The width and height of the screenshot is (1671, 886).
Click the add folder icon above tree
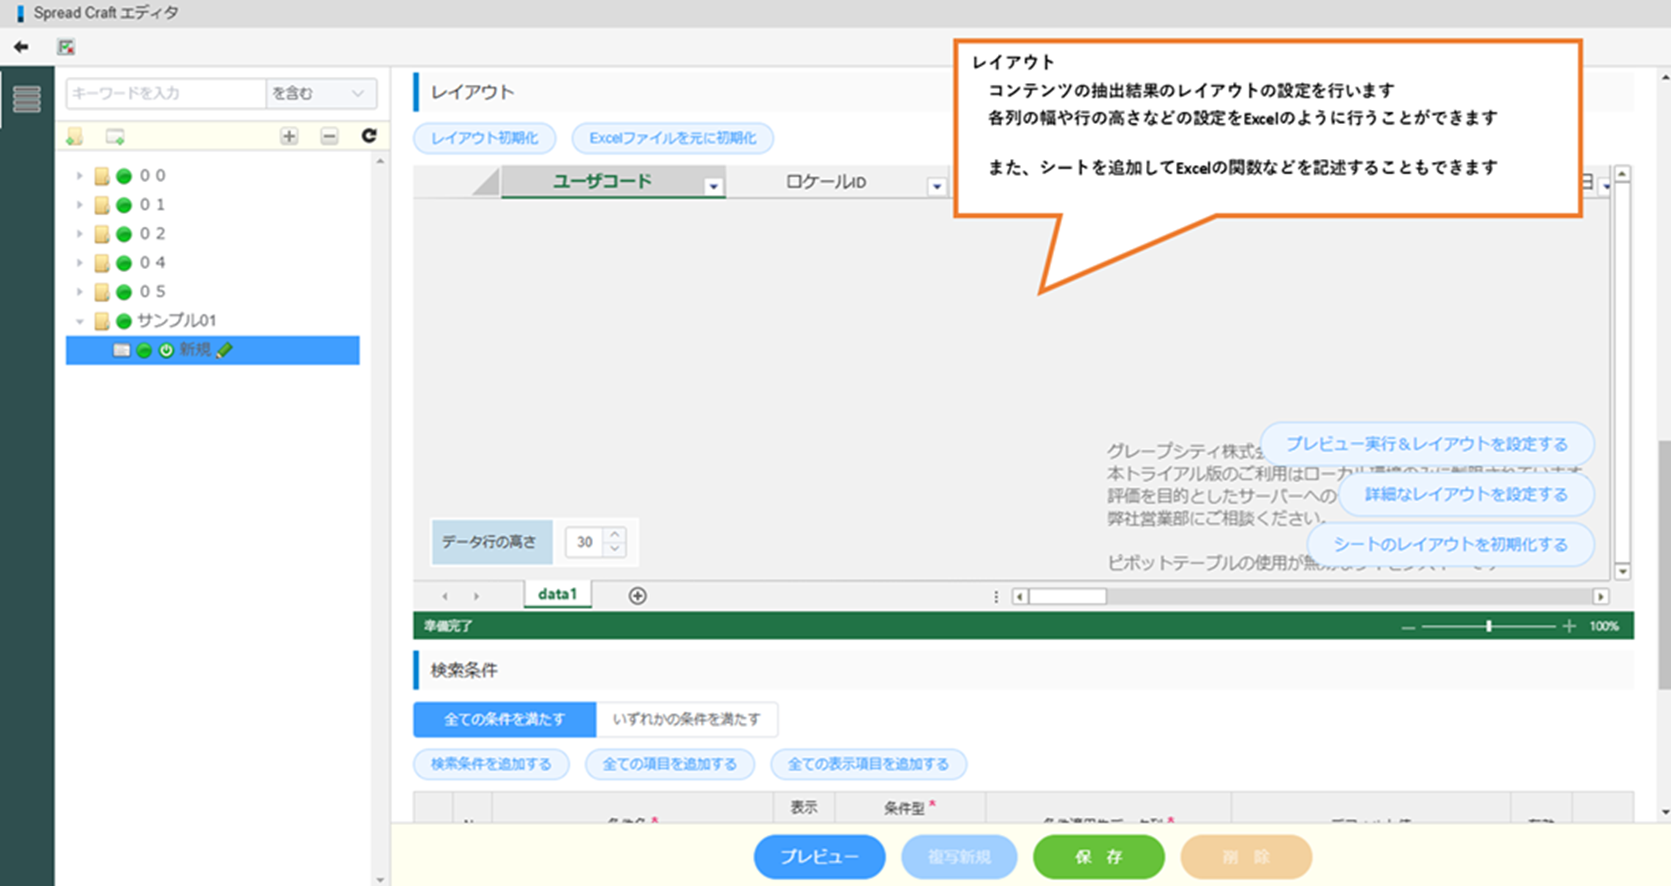(75, 136)
